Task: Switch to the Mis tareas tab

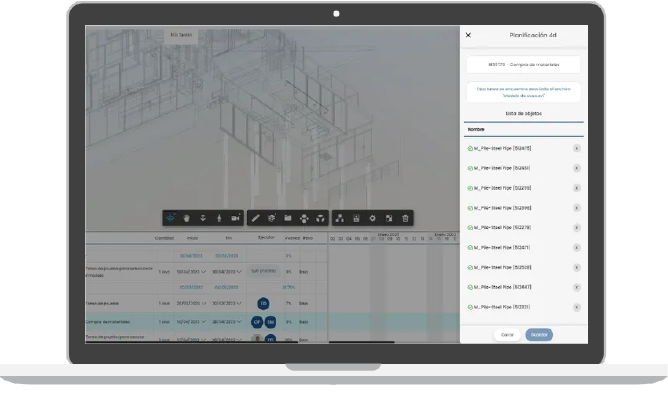Action: (x=181, y=35)
